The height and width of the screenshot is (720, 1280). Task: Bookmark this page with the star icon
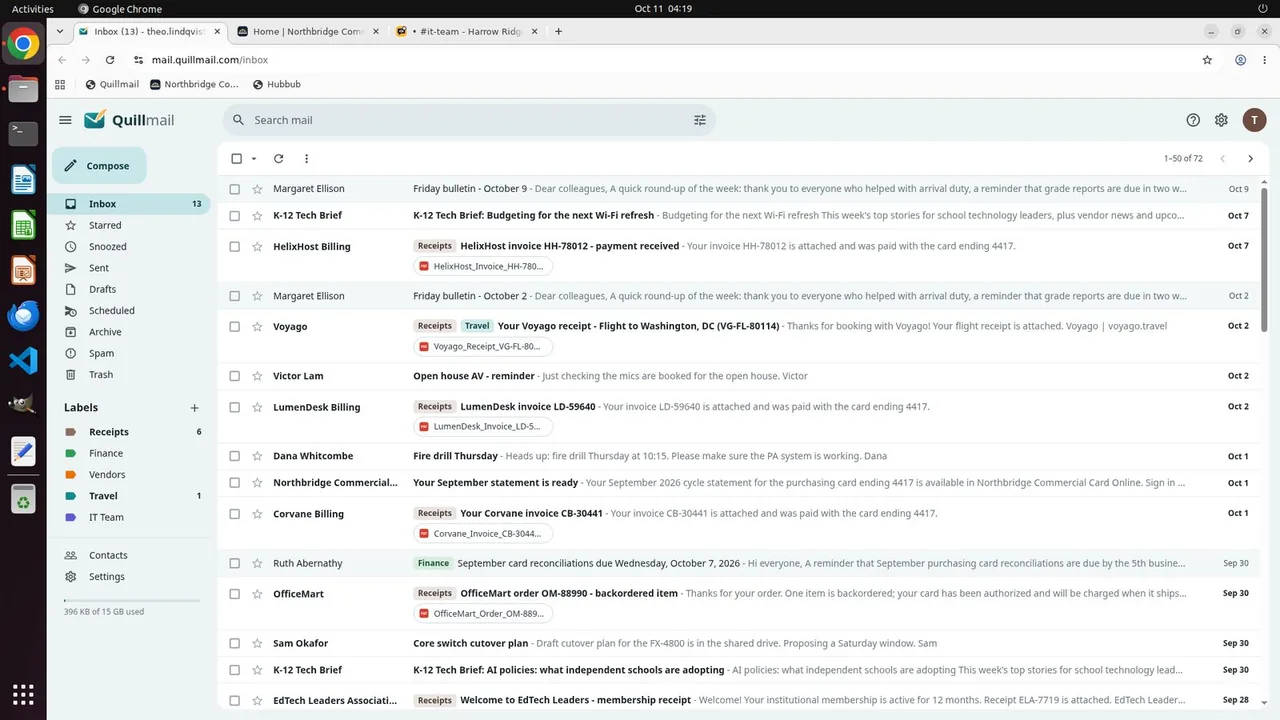click(x=1207, y=60)
